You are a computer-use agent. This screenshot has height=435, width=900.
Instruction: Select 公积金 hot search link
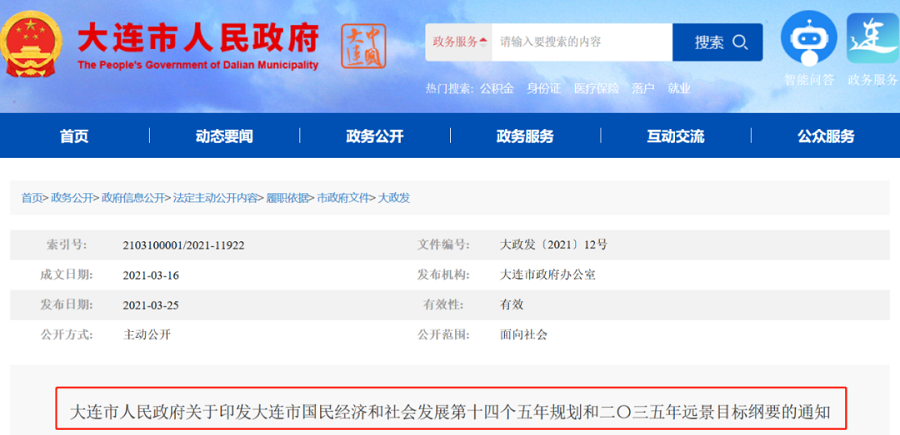pyautogui.click(x=496, y=88)
